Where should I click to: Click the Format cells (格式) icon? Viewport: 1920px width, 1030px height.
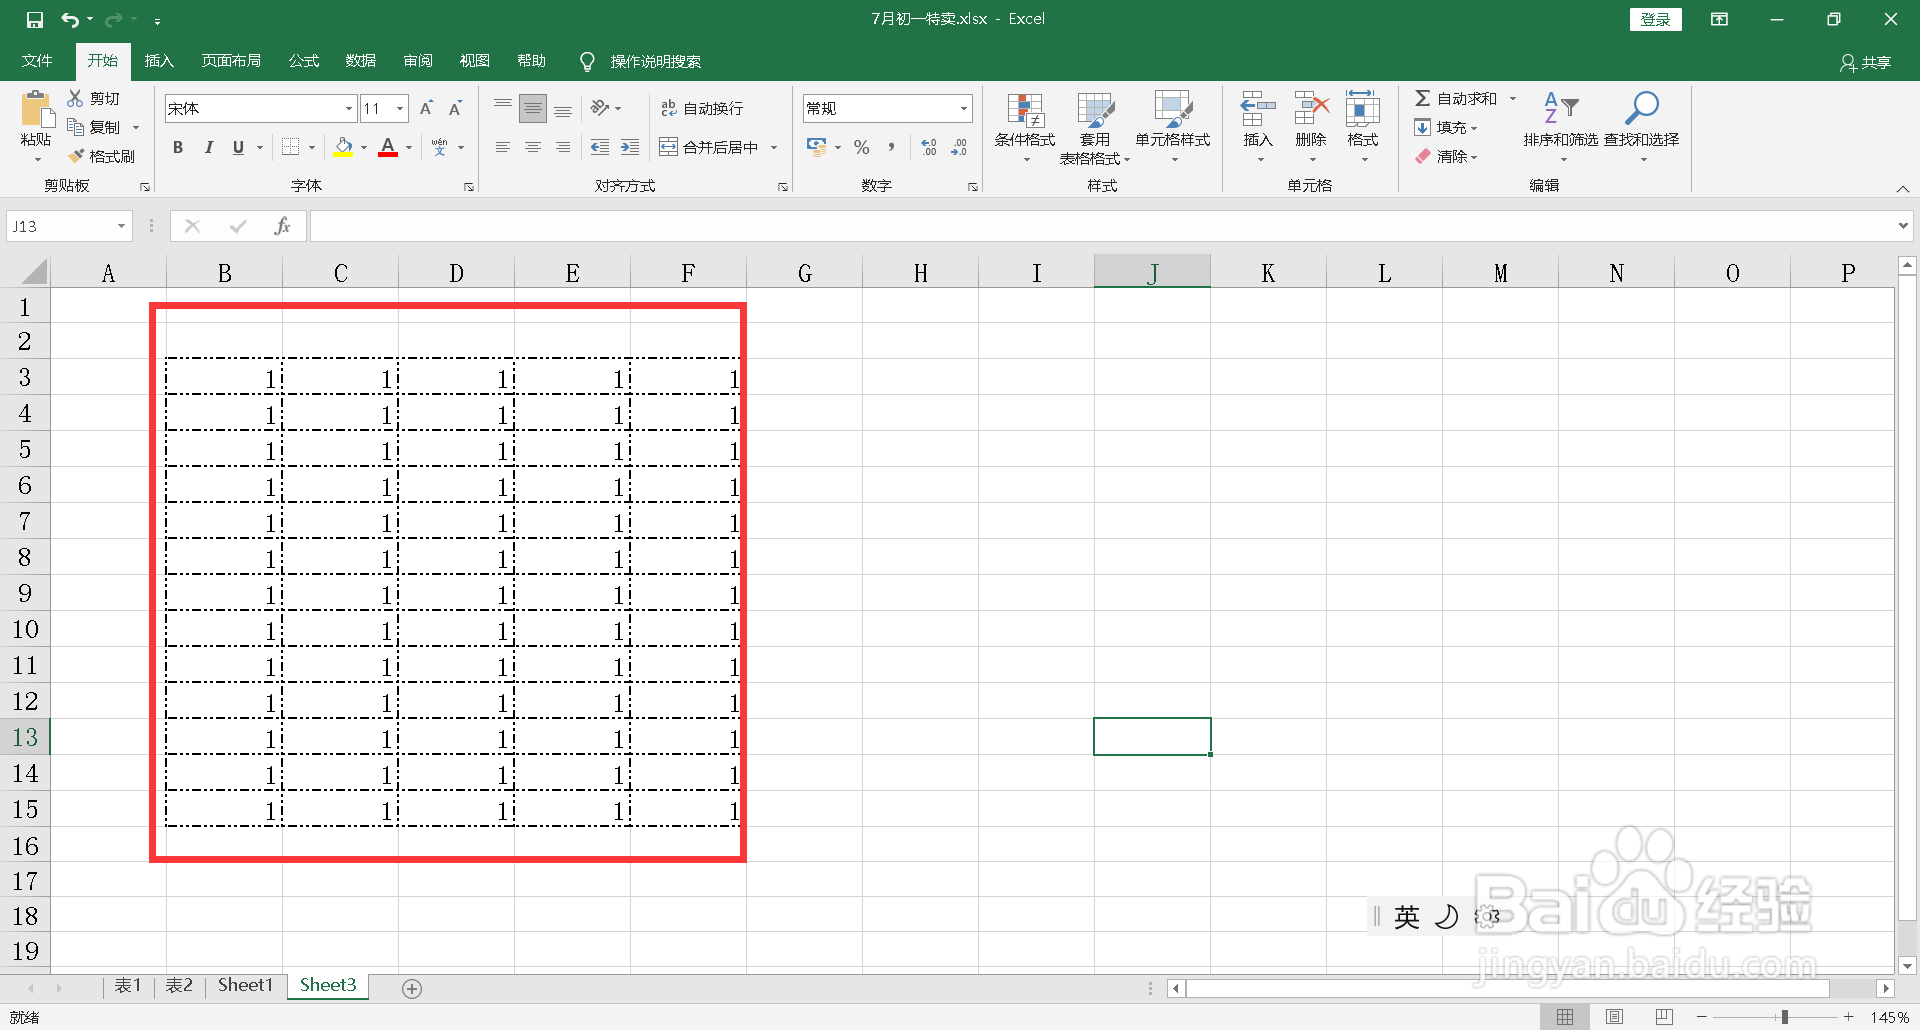pos(1363,108)
